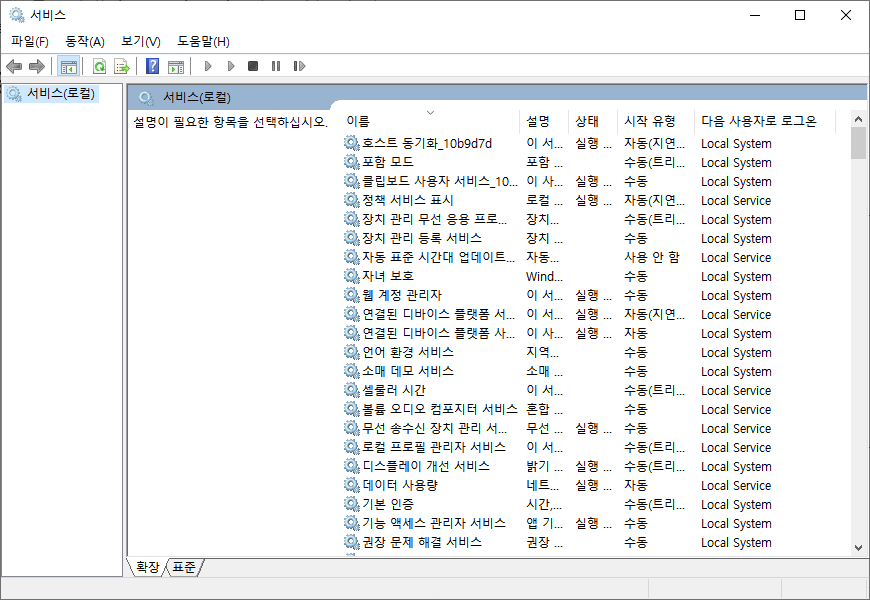The height and width of the screenshot is (600, 870).
Task: Click the Refresh toolbar icon
Action: [x=99, y=67]
